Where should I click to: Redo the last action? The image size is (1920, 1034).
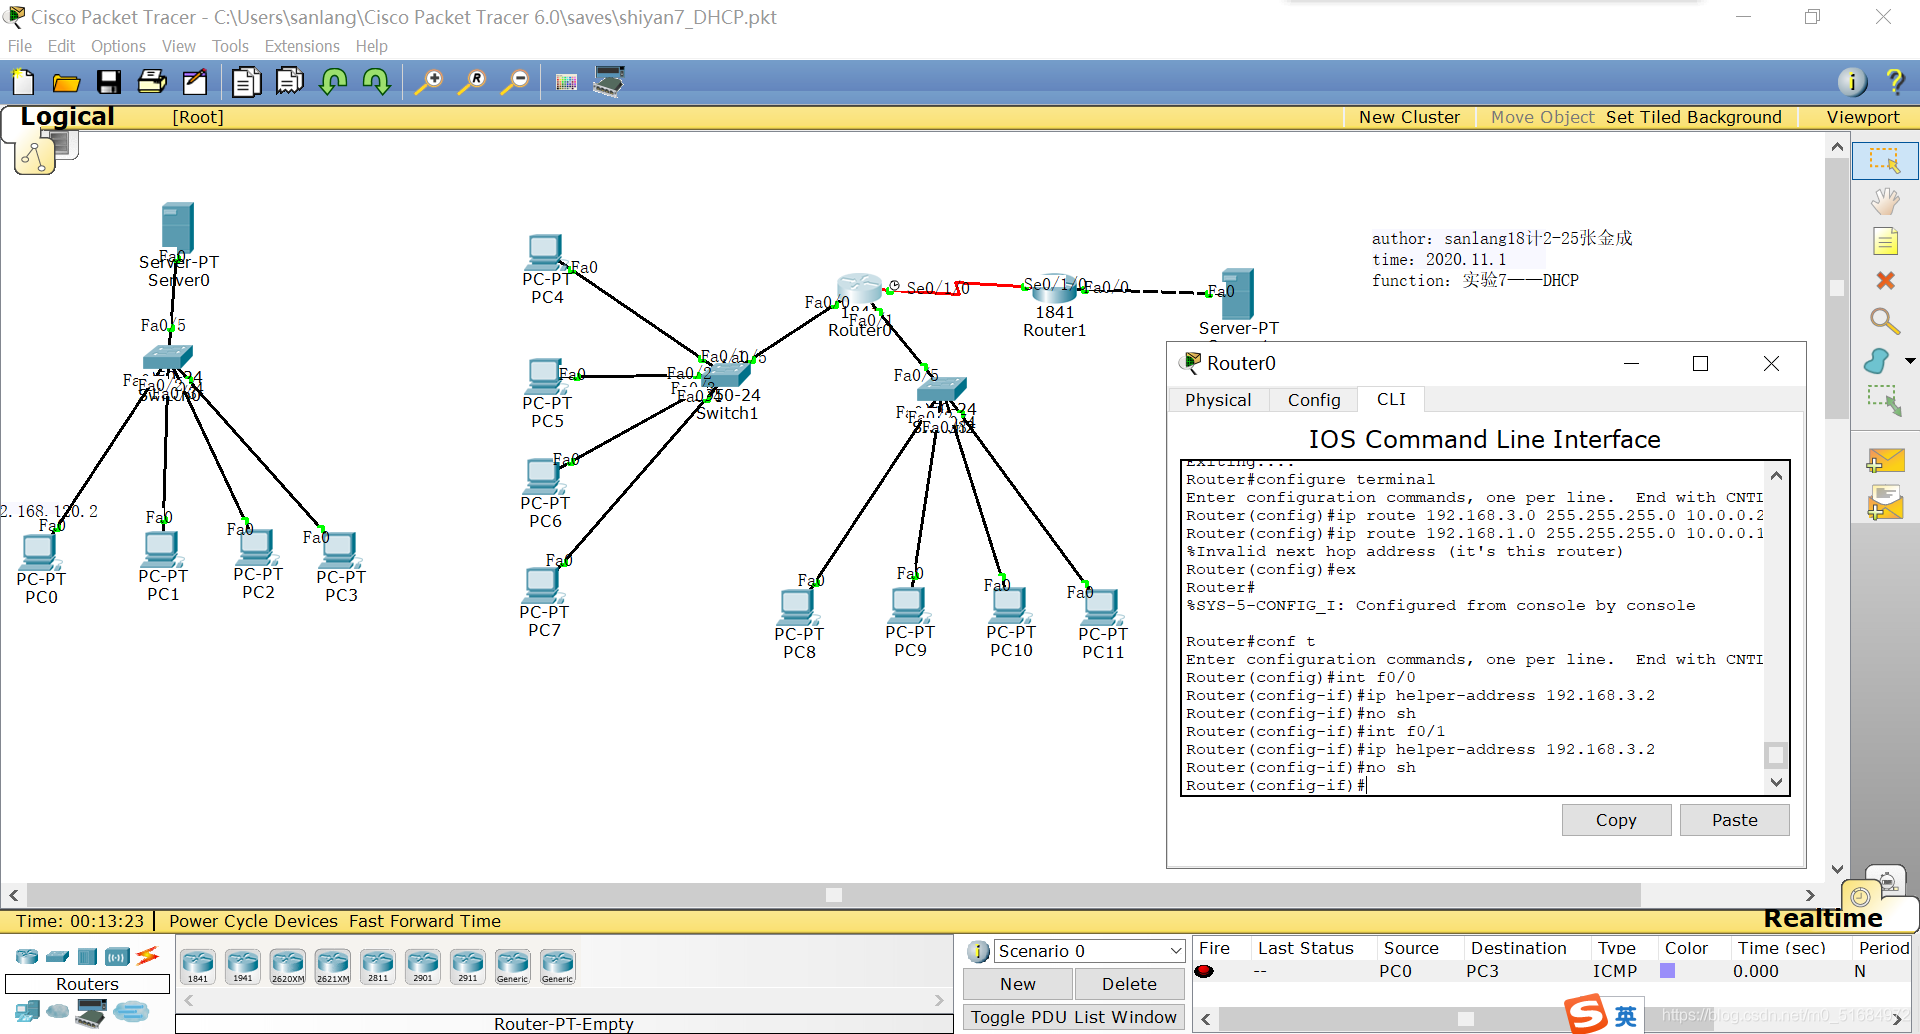[376, 82]
